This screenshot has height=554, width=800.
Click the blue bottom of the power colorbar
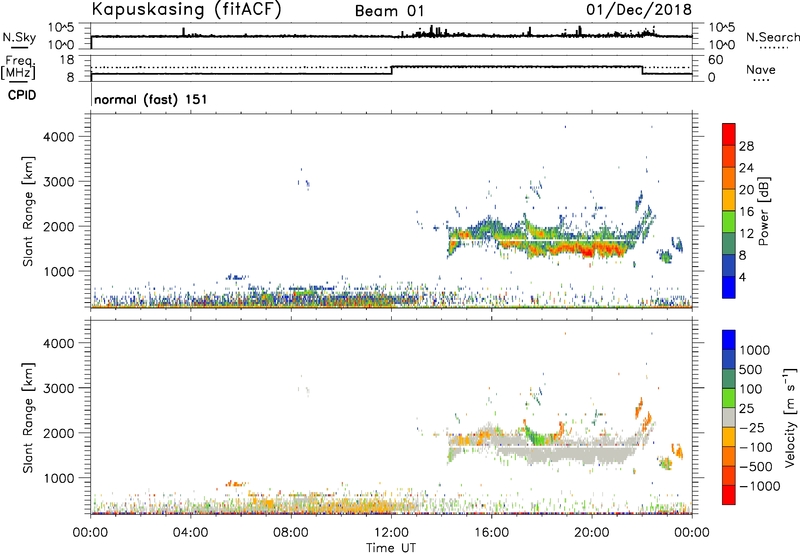[729, 287]
